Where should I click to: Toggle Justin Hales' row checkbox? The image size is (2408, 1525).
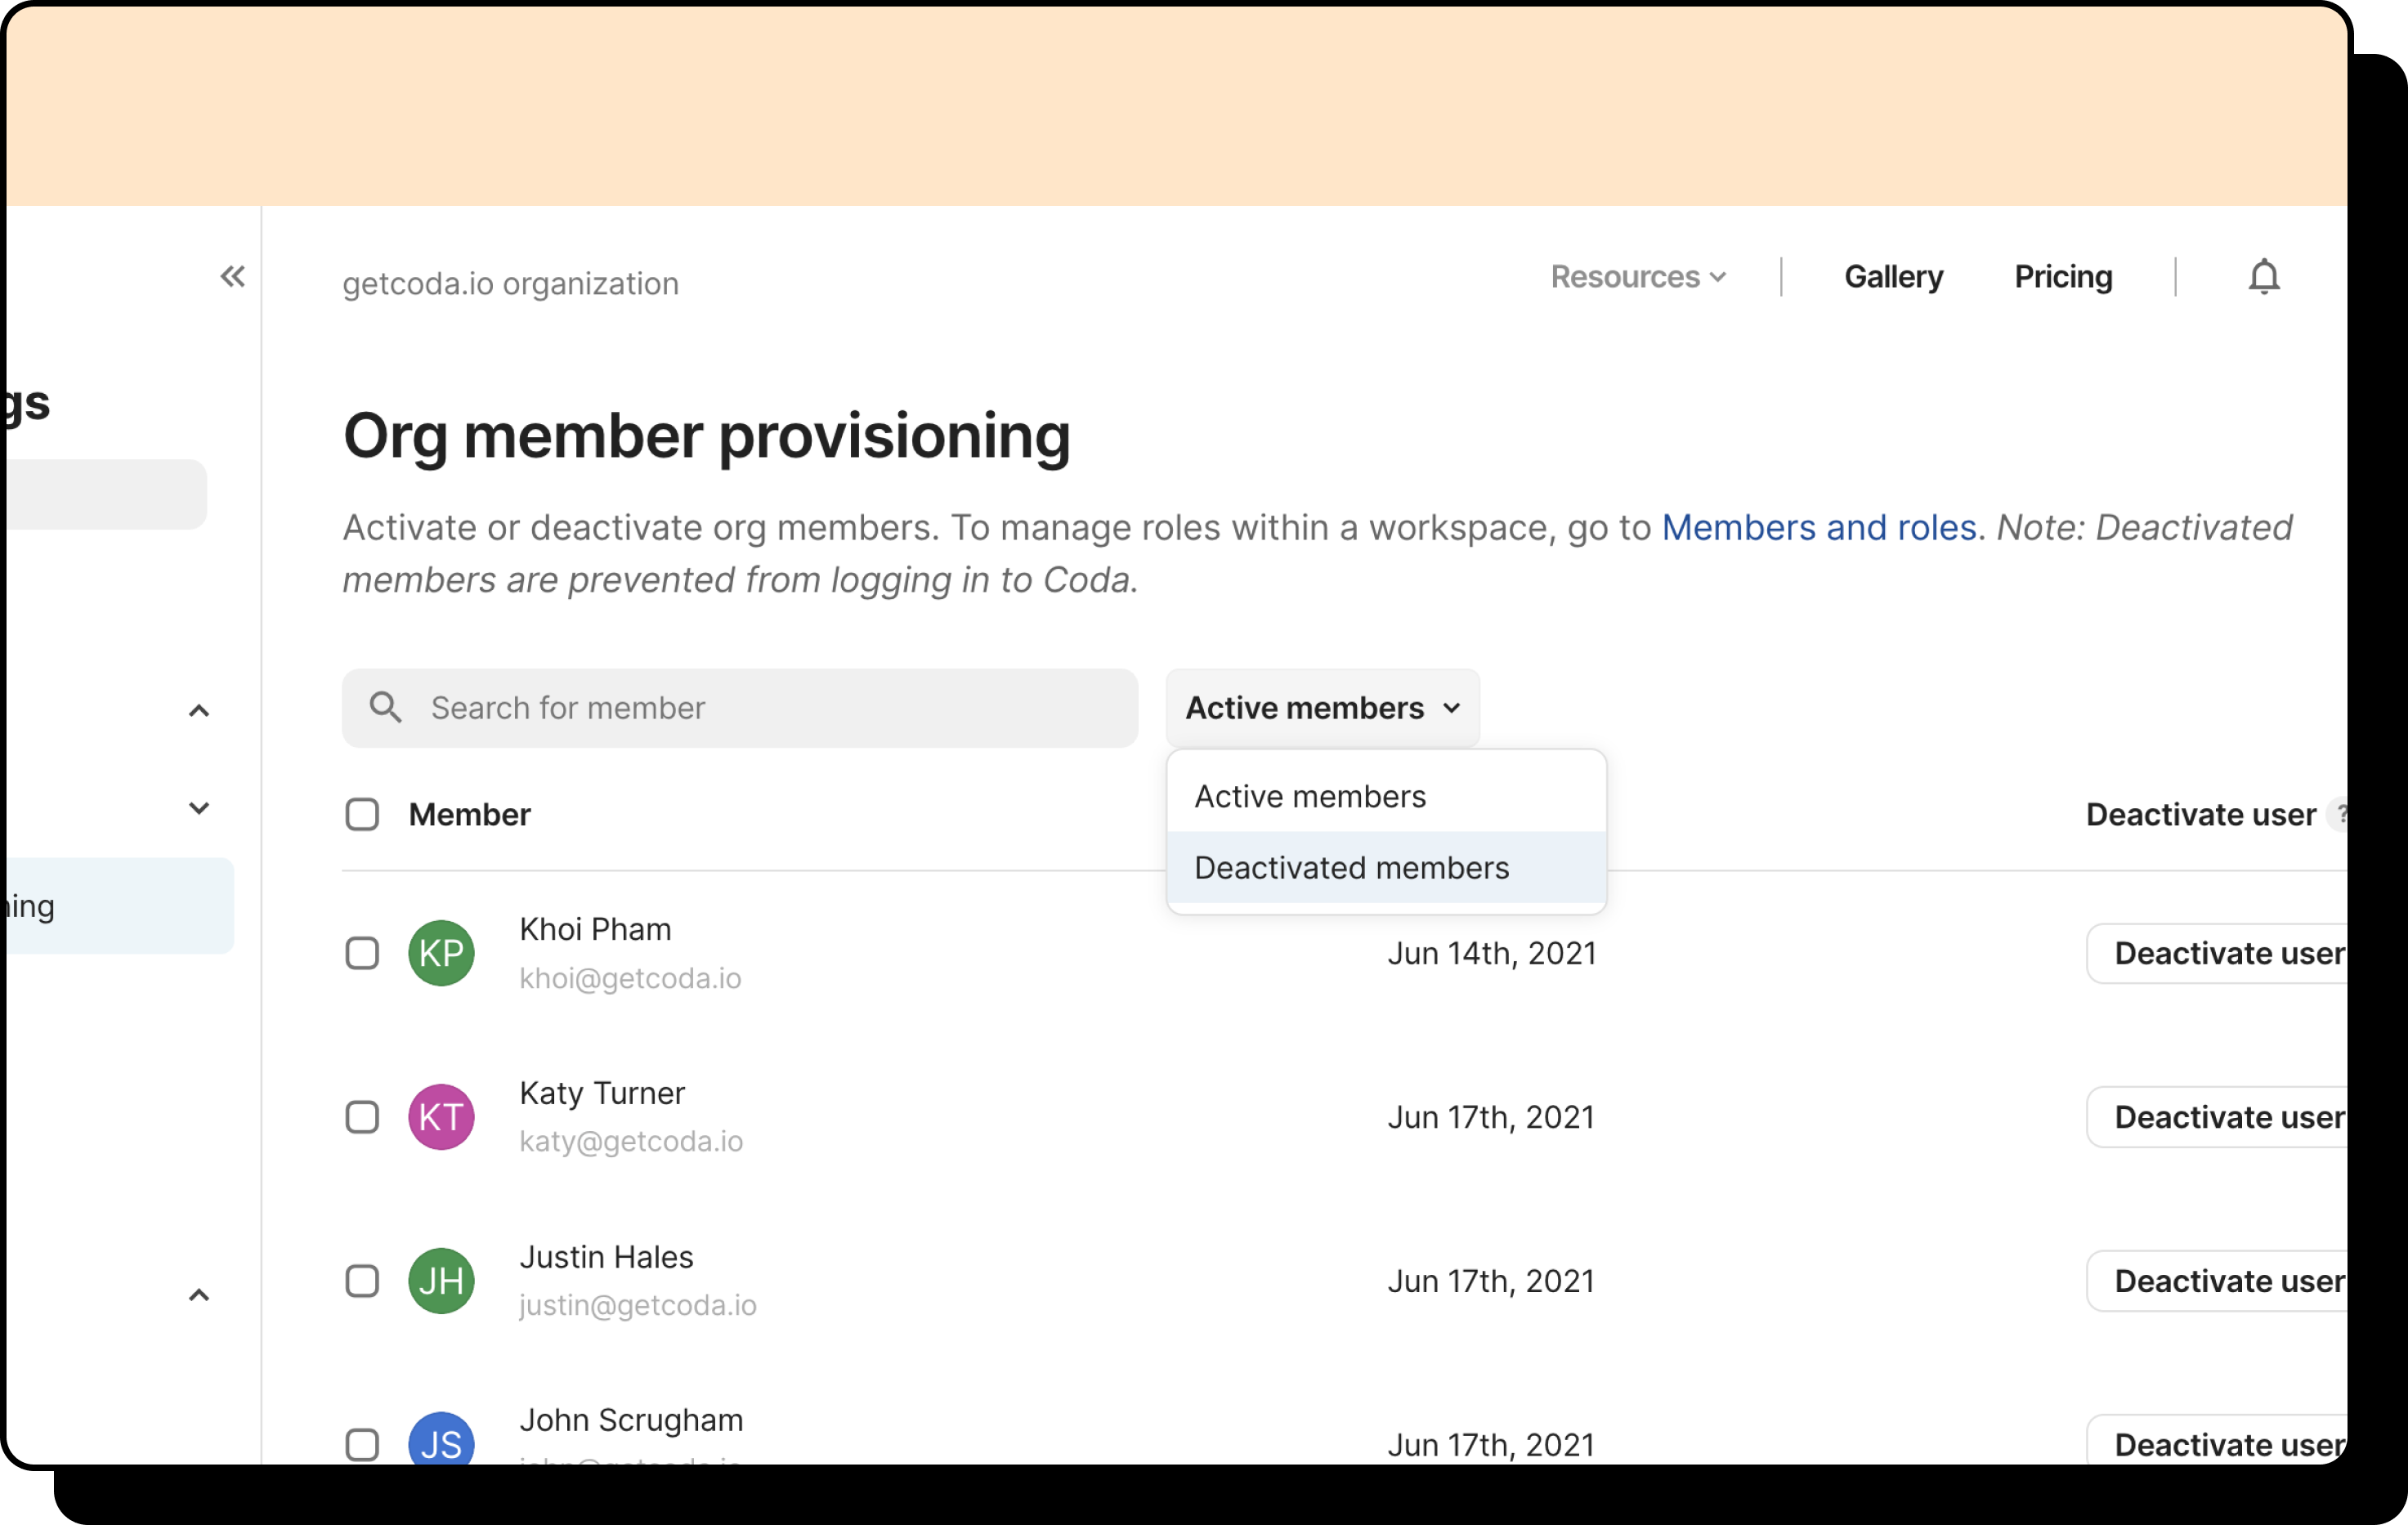point(362,1281)
